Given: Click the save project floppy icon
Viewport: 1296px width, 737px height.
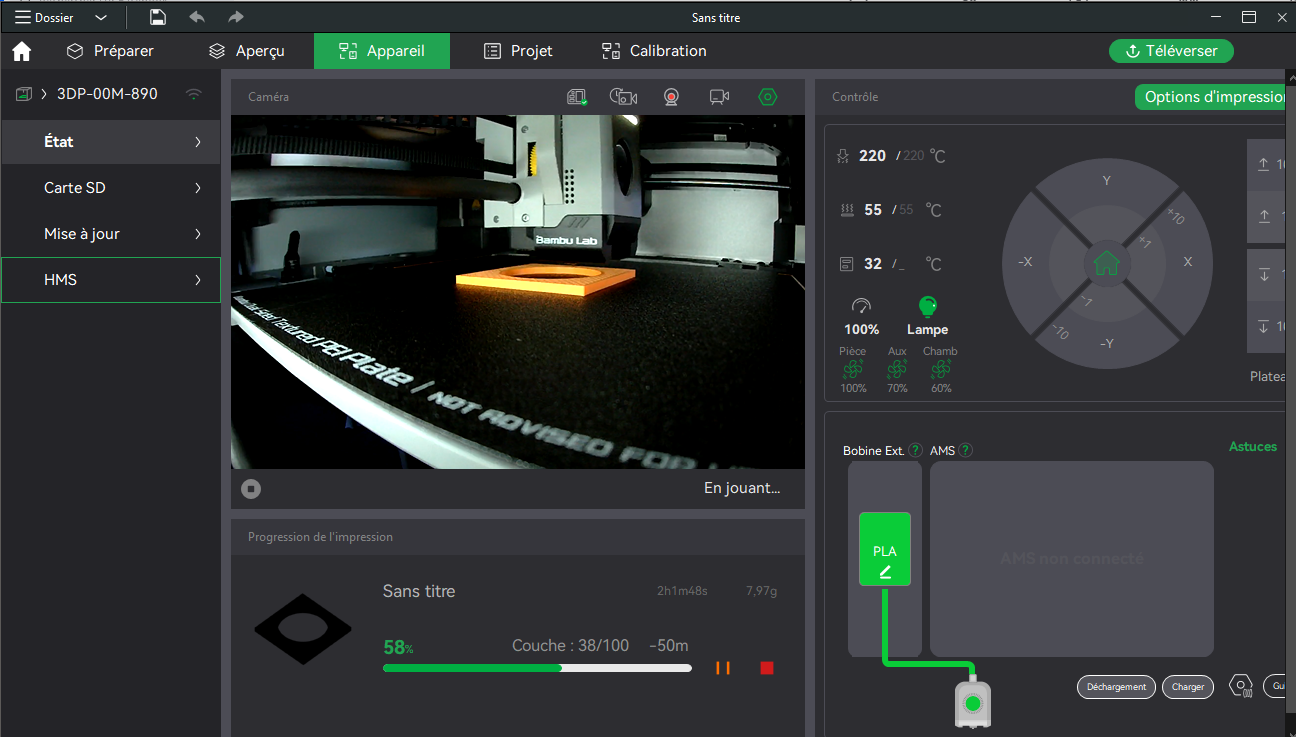Looking at the screenshot, I should click(x=158, y=17).
